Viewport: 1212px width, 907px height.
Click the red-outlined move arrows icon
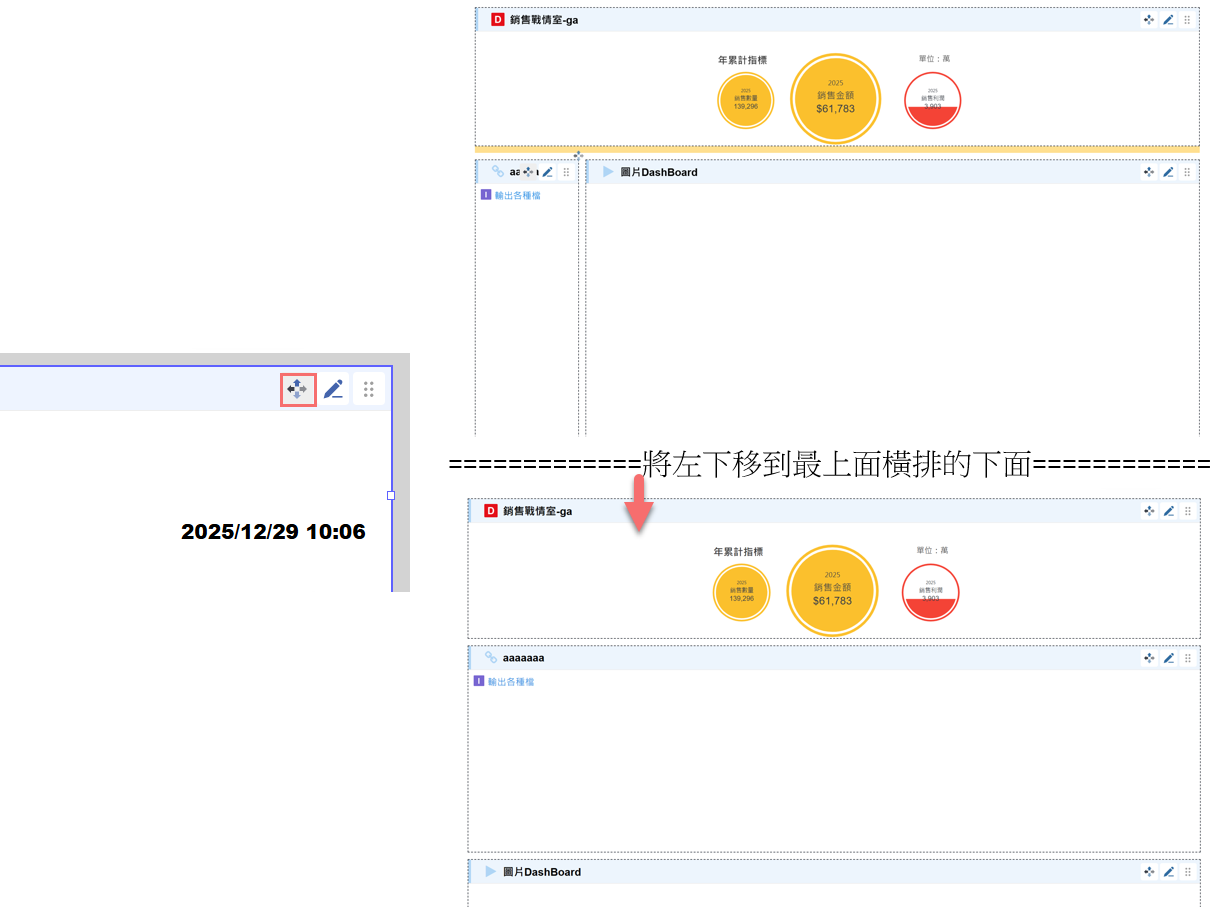click(x=298, y=389)
